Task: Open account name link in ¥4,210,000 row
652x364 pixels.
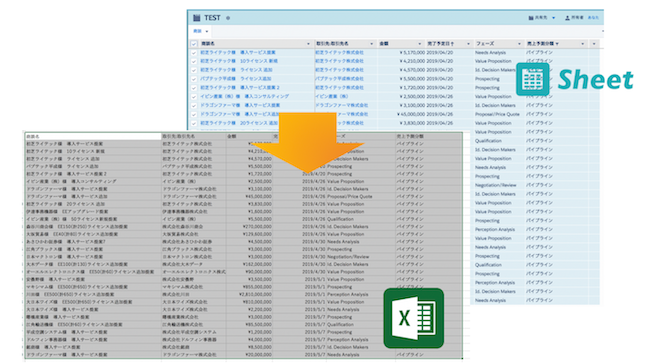Action: point(339,61)
